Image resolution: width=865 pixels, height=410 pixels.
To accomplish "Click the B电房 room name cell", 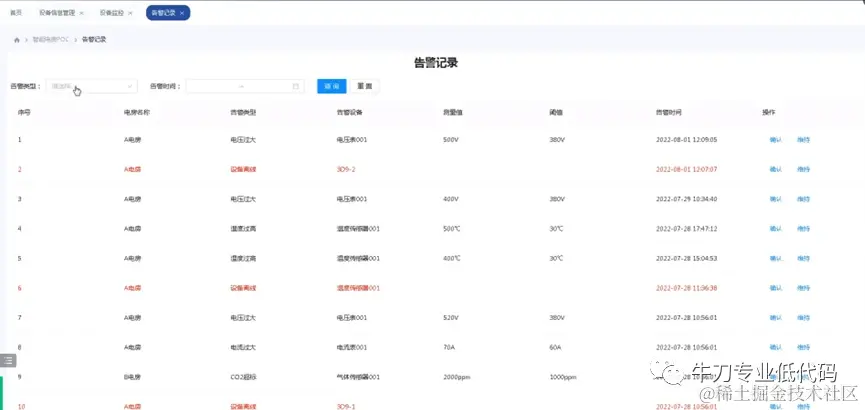I will click(x=132, y=377).
